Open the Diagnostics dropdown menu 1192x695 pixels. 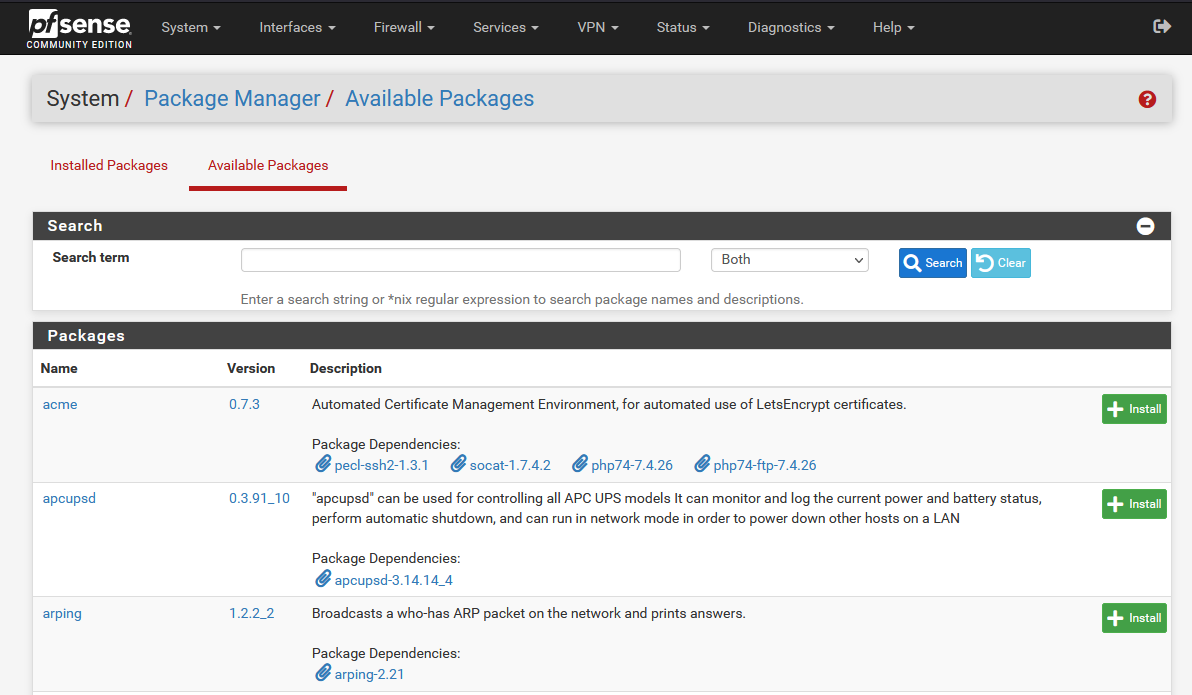click(791, 27)
